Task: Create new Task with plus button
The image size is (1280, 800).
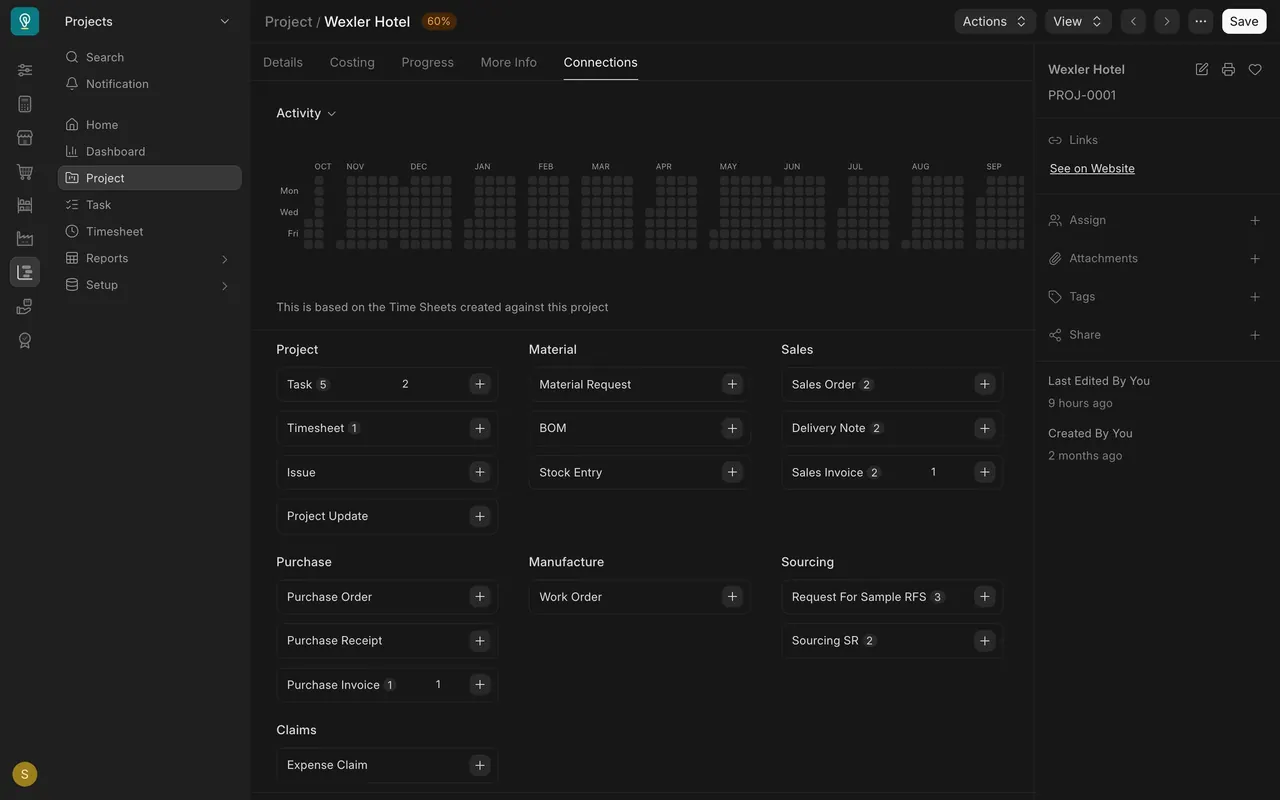Action: point(480,384)
